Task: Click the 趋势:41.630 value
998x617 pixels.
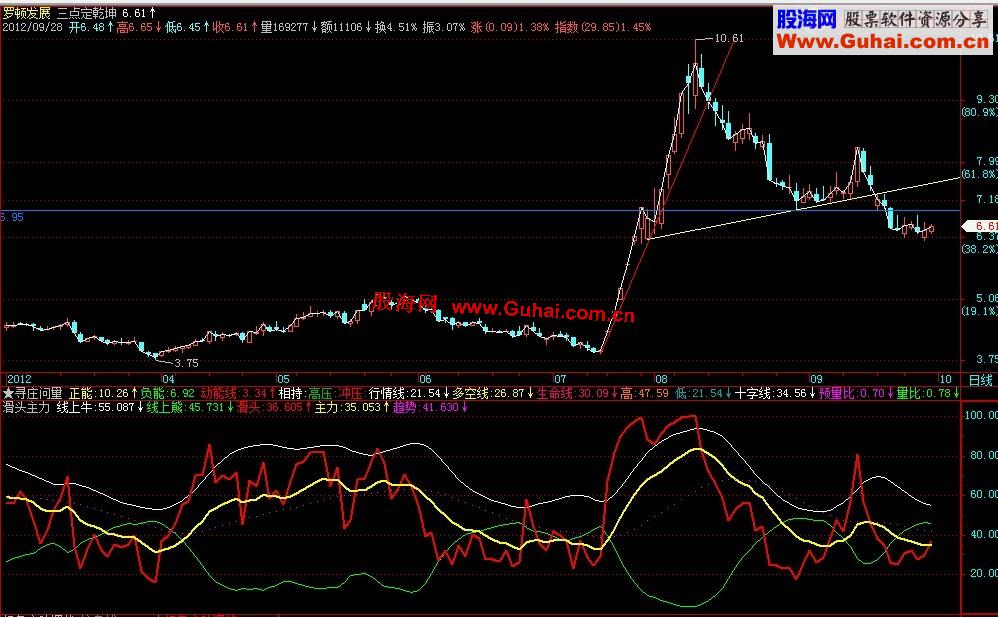Action: (x=425, y=408)
